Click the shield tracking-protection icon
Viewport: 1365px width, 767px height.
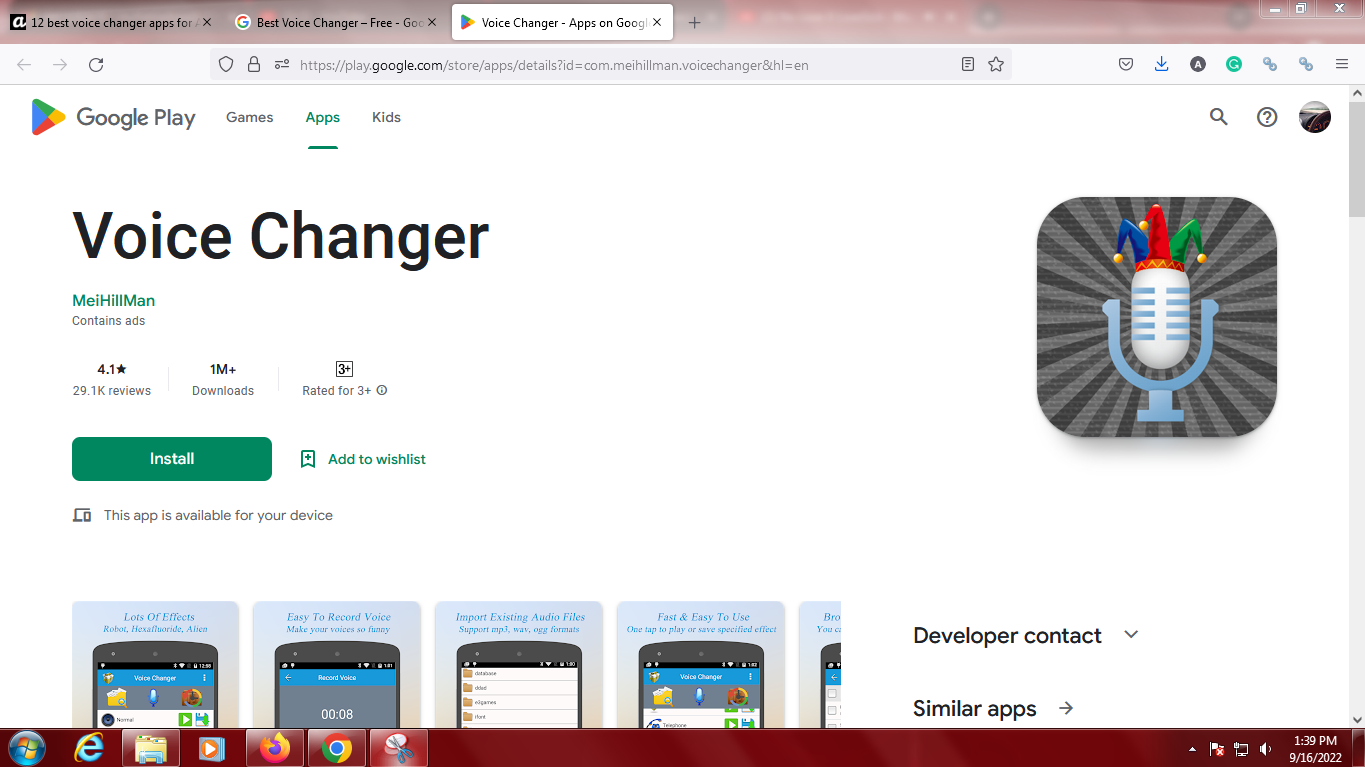(x=226, y=64)
